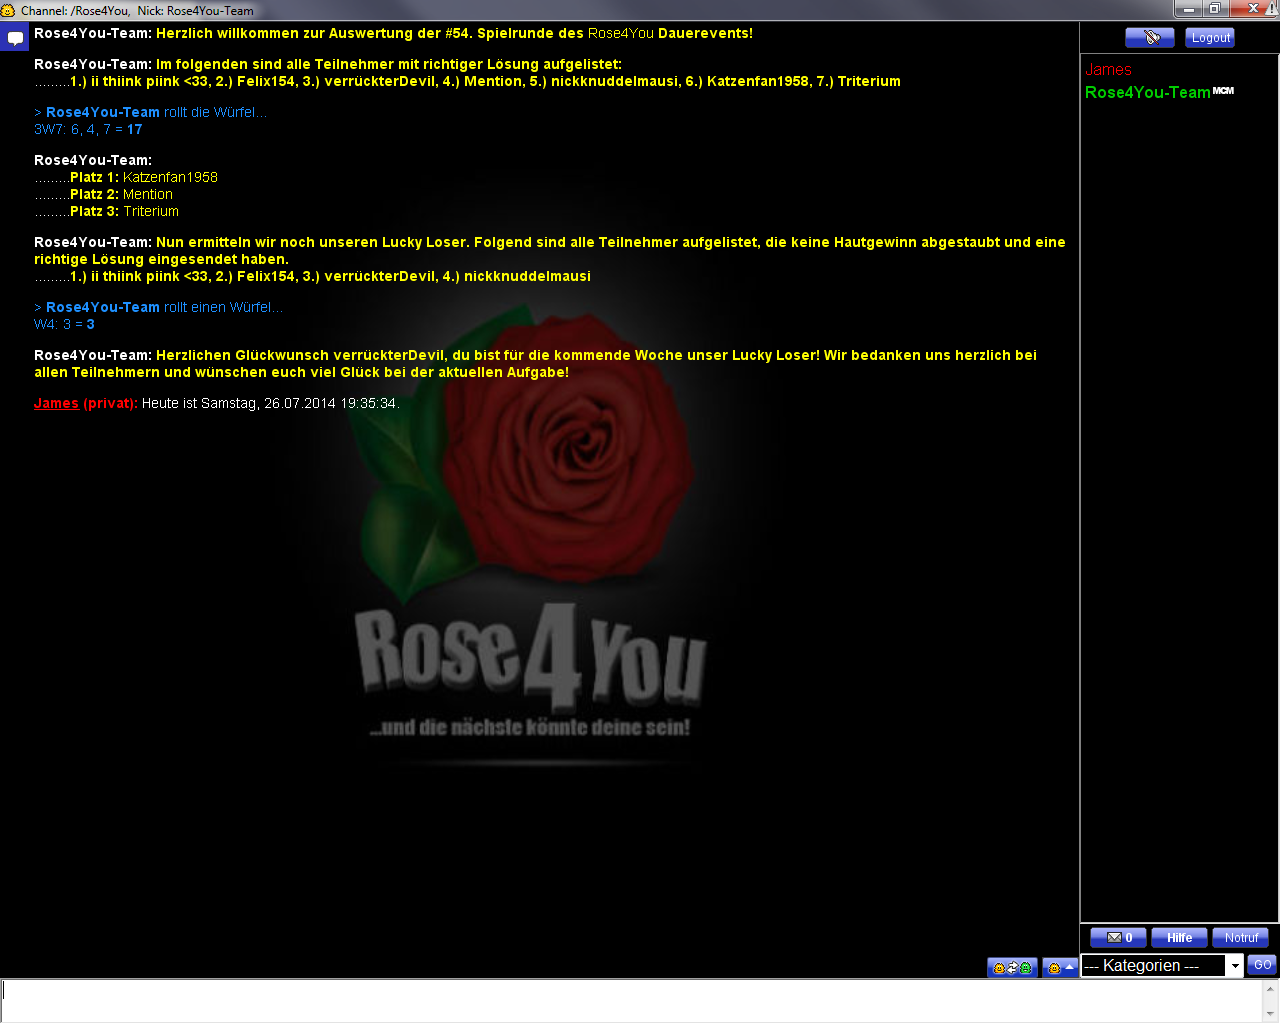The width and height of the screenshot is (1280, 1024).
Task: Click the red James private message link
Action: [x=56, y=403]
